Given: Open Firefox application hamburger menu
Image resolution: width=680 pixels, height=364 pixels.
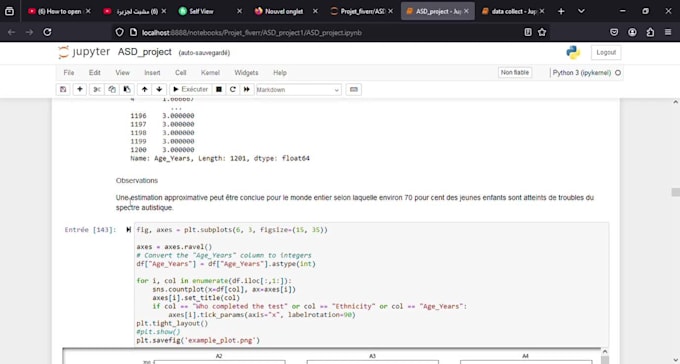Looking at the screenshot, I should pyautogui.click(x=668, y=32).
